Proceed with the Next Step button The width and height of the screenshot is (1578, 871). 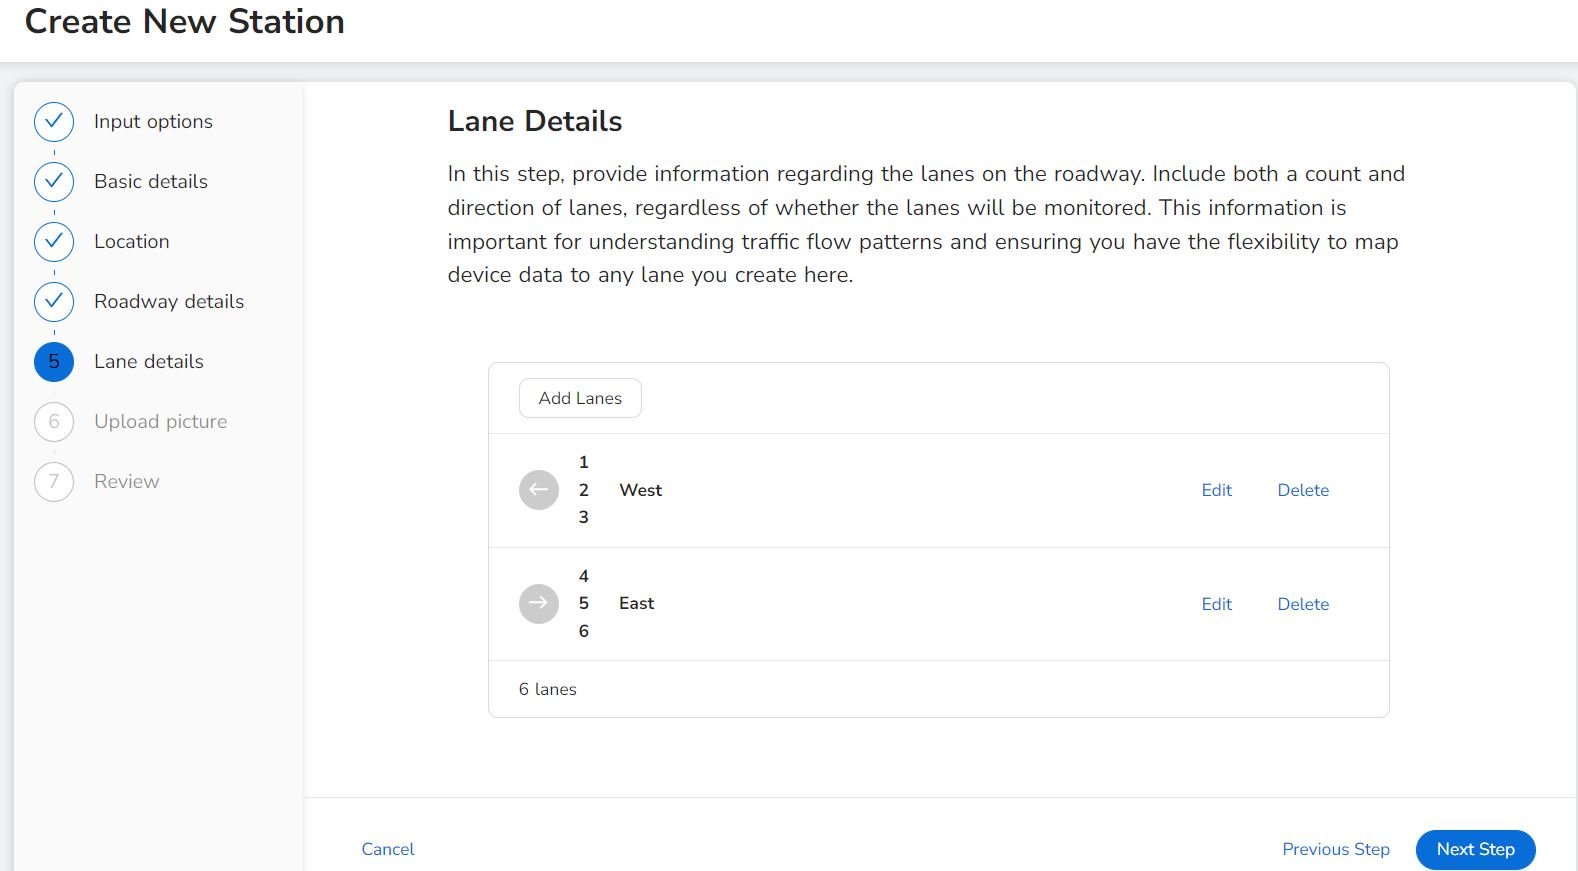point(1475,849)
